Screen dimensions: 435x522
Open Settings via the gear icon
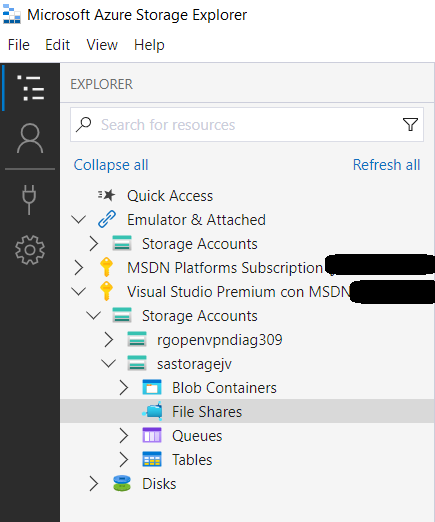tap(30, 250)
